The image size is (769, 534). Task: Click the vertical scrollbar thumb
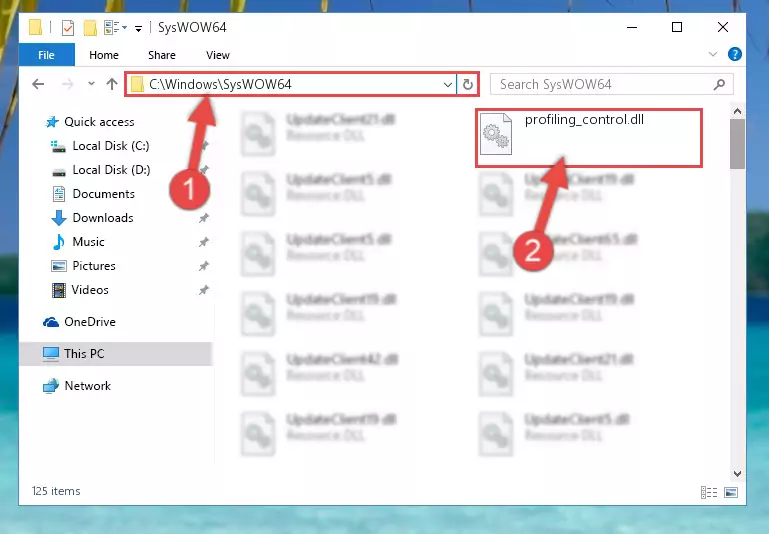737,144
